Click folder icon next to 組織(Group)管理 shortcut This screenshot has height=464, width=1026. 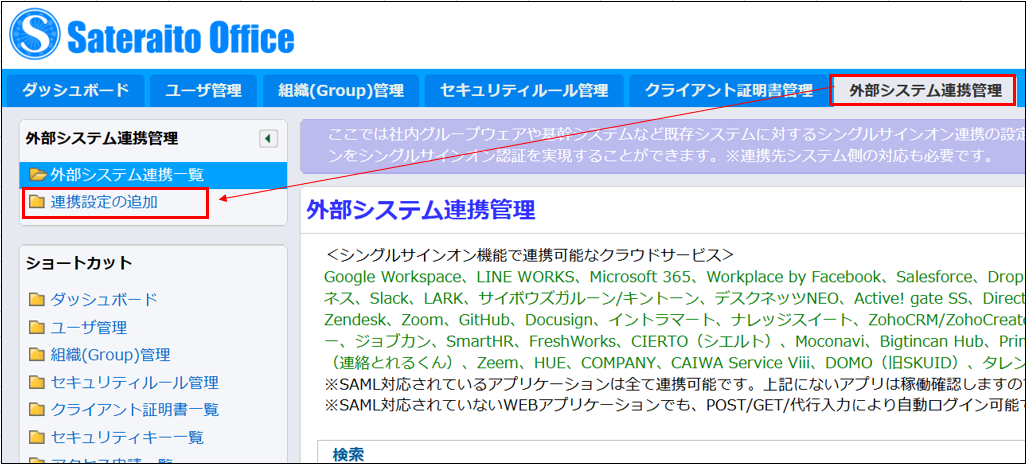pos(36,355)
